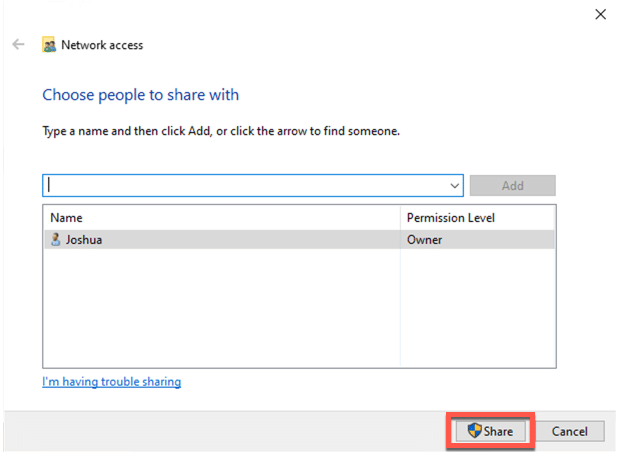Click the Network access people icon
621x457 pixels.
48,45
